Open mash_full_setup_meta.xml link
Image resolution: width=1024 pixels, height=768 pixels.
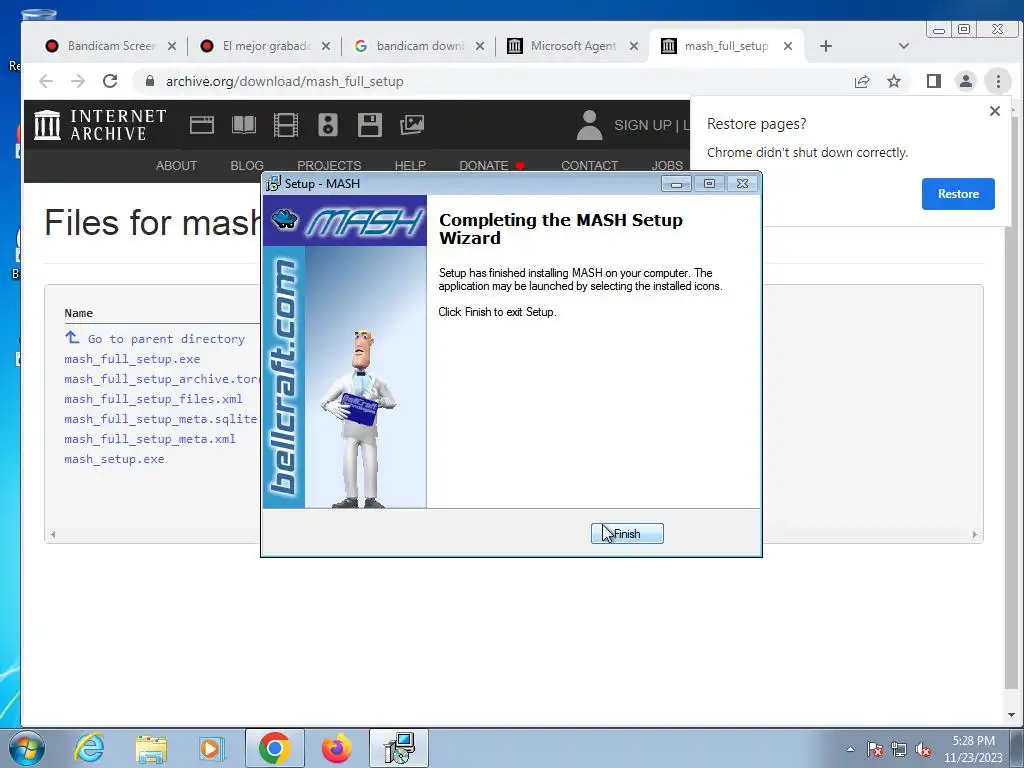(150, 439)
